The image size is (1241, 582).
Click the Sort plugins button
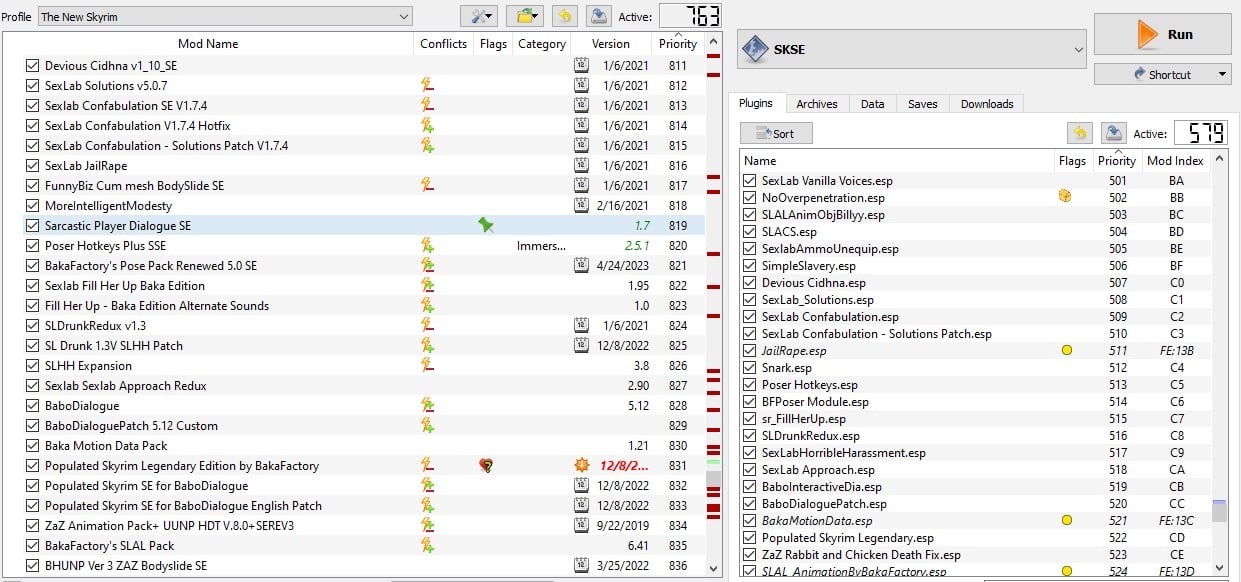pyautogui.click(x=776, y=133)
